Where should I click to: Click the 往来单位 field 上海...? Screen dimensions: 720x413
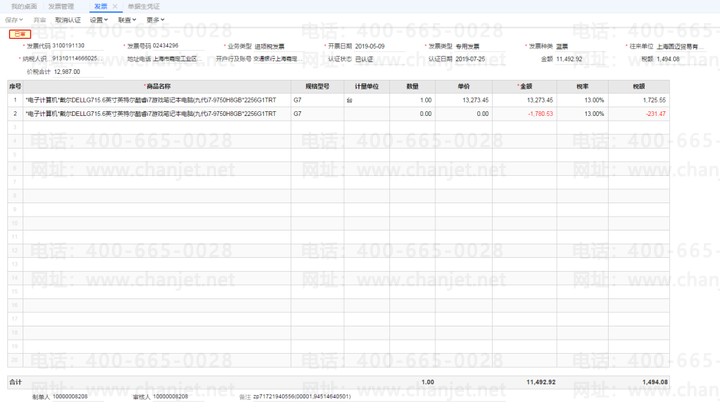coord(681,46)
